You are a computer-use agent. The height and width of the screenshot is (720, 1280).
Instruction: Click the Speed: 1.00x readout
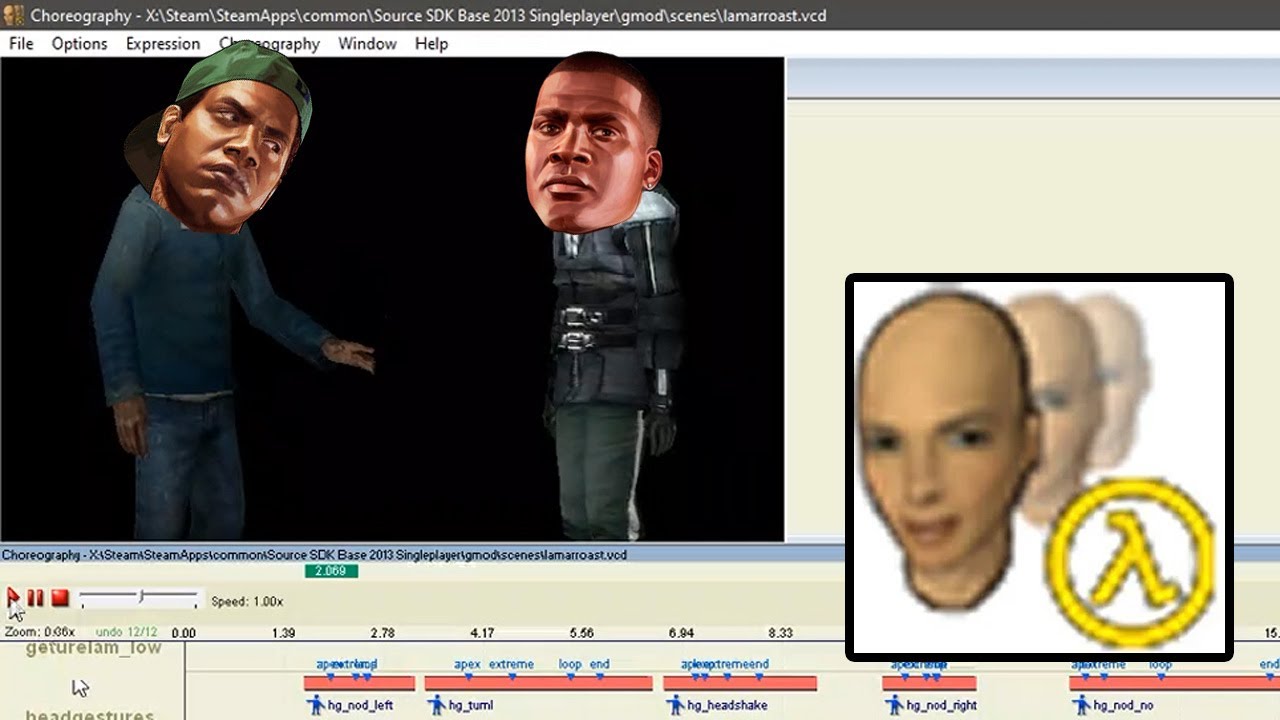pyautogui.click(x=247, y=602)
